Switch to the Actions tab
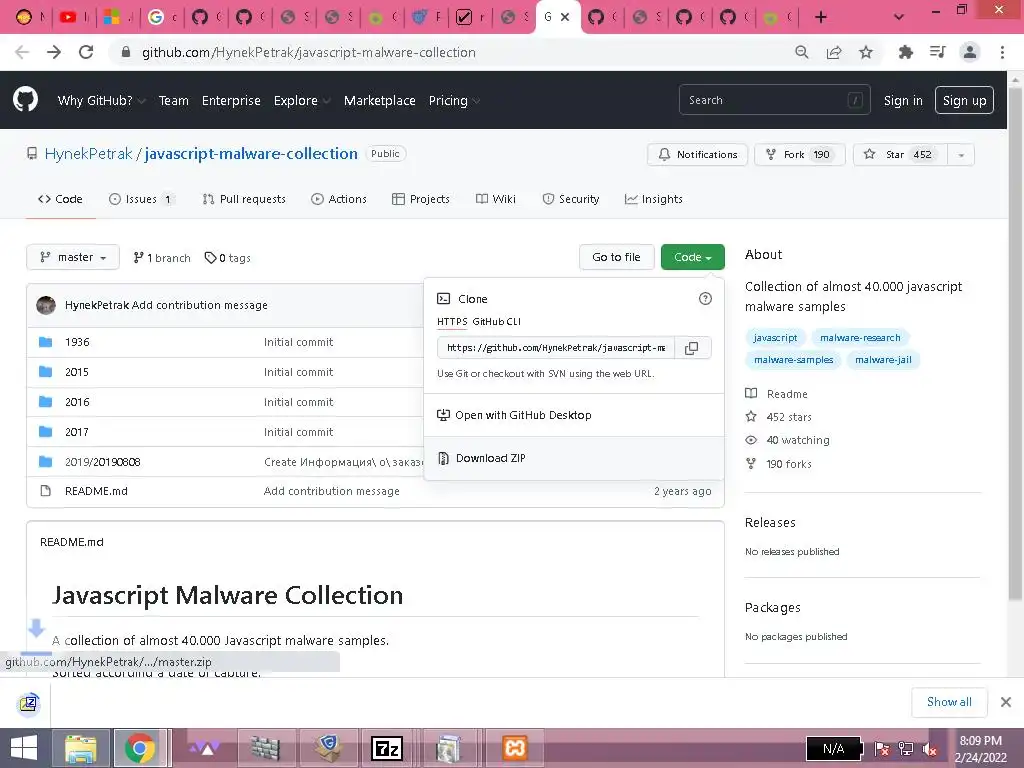1024x768 pixels. point(339,199)
